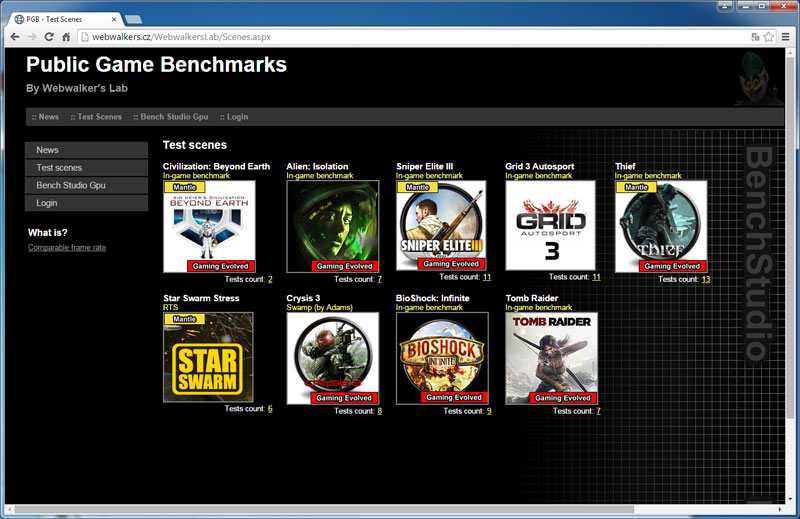Click the translate icon in address bar
This screenshot has height=519, width=800.
point(755,37)
